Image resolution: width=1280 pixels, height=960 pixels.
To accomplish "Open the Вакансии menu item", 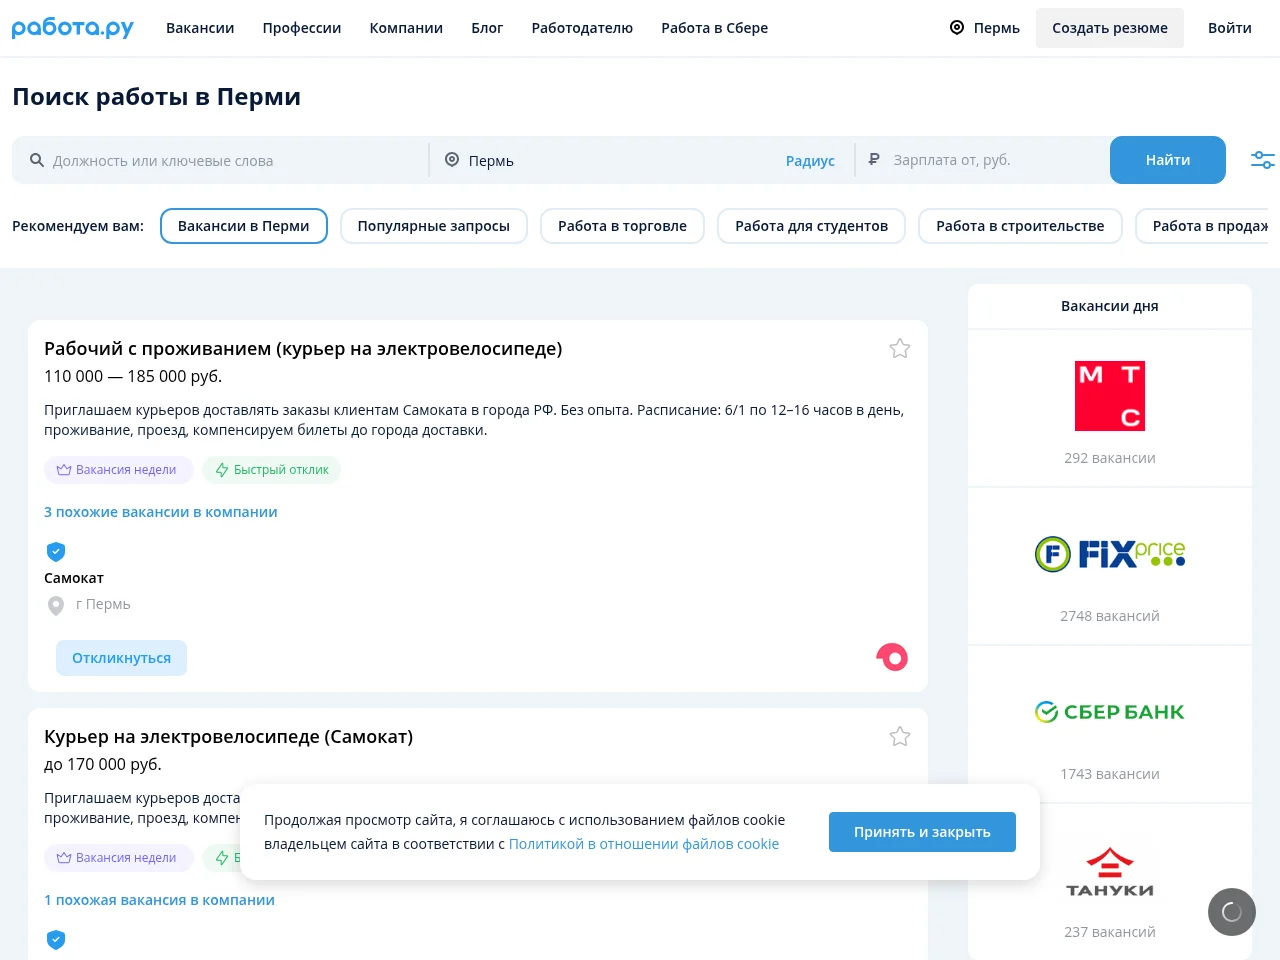I will pyautogui.click(x=200, y=28).
